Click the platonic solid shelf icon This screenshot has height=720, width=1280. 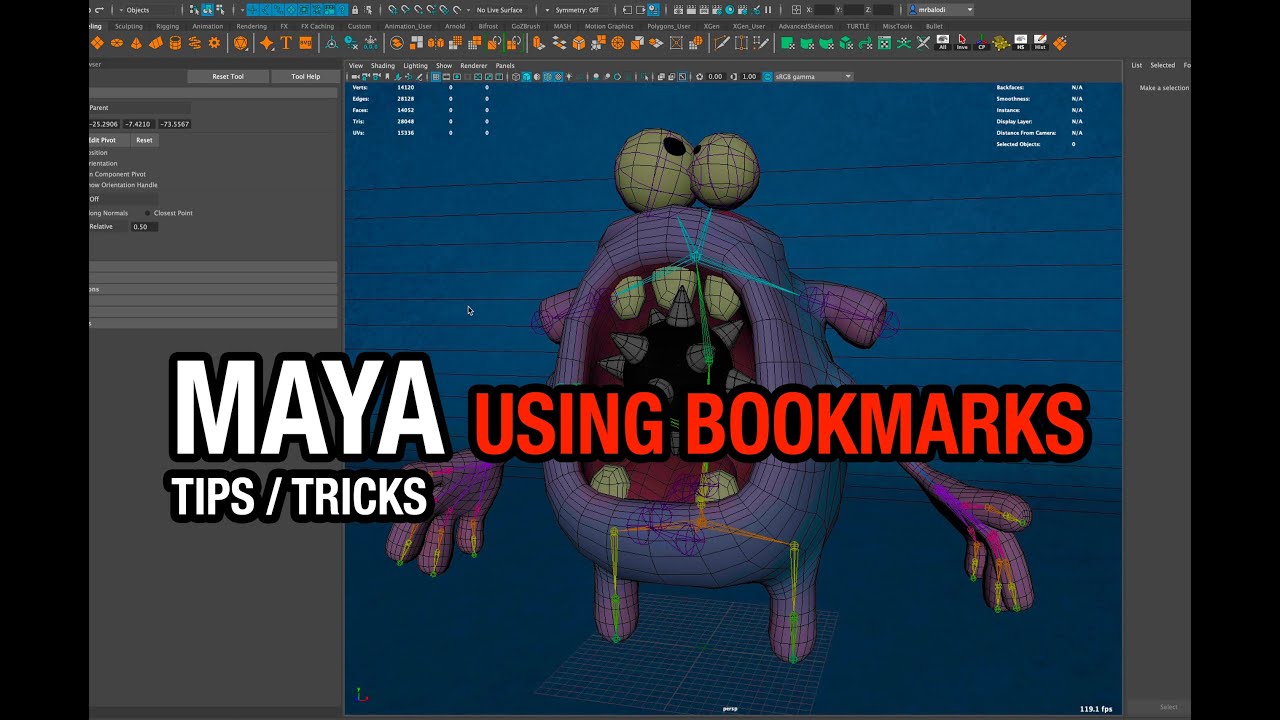[241, 43]
